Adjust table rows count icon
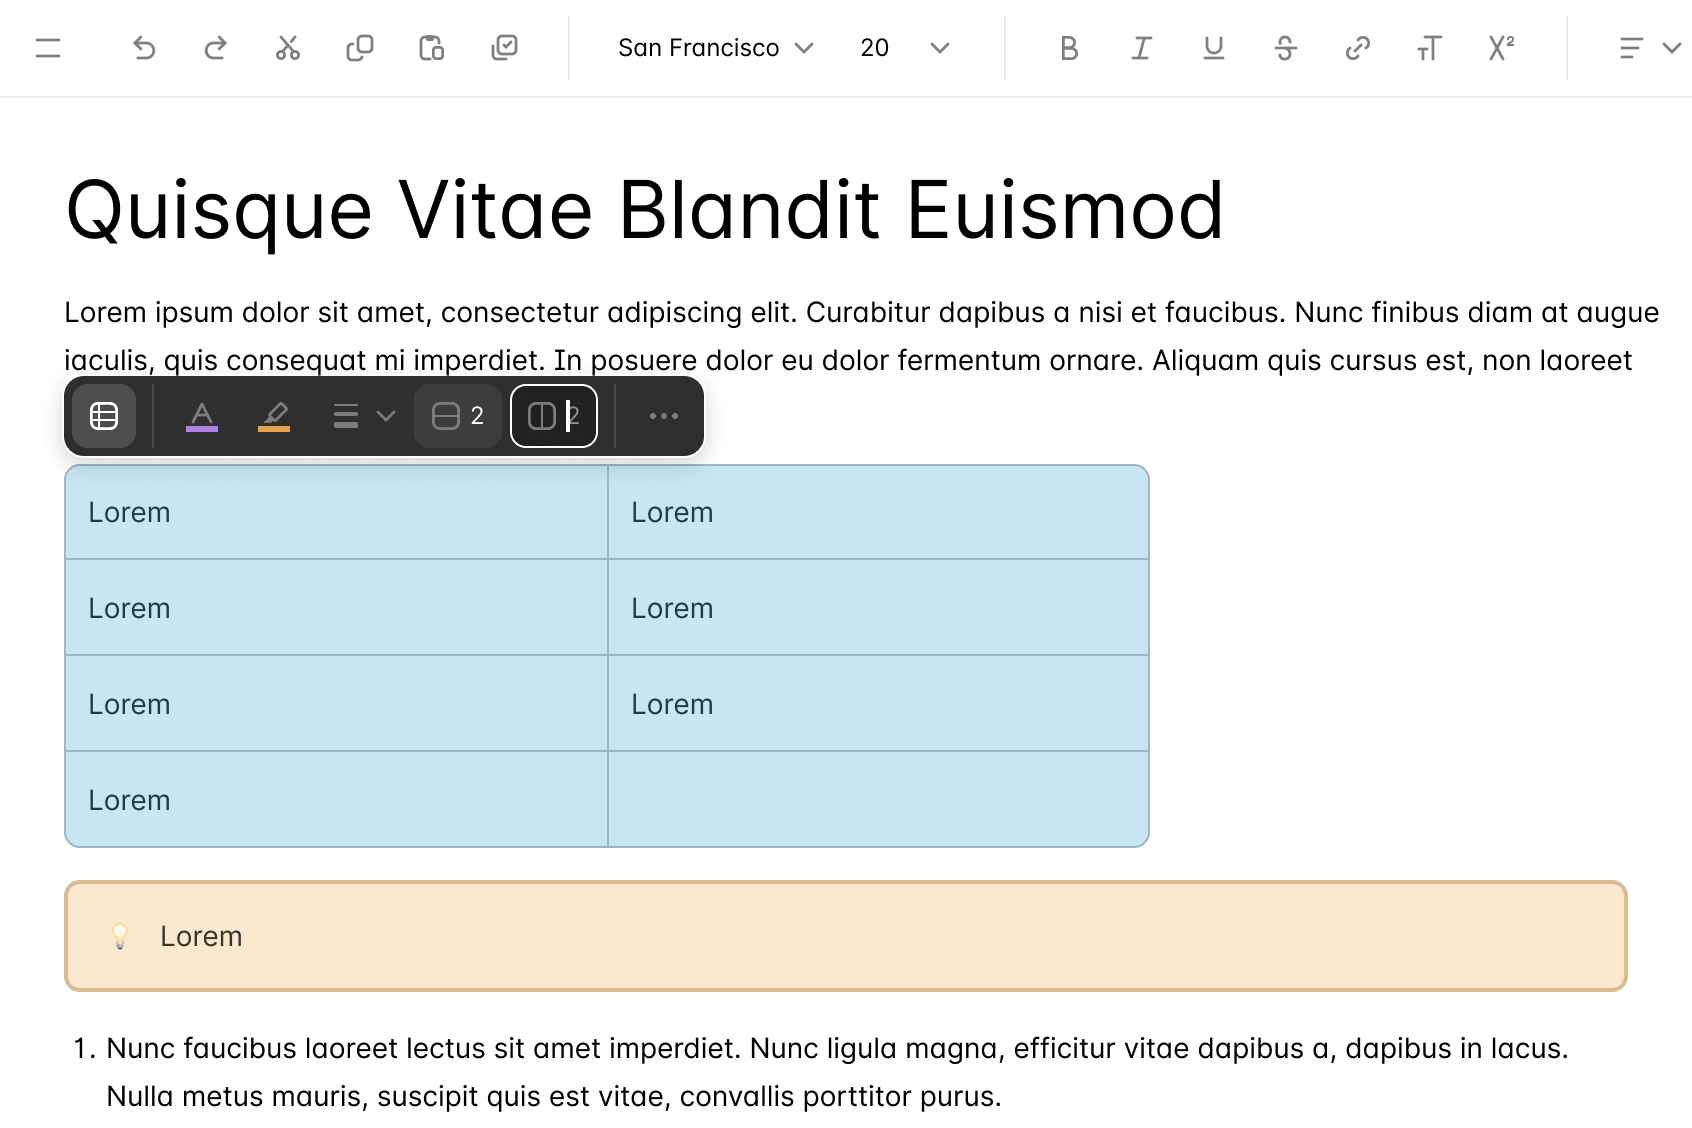Image resolution: width=1692 pixels, height=1128 pixels. (x=456, y=416)
